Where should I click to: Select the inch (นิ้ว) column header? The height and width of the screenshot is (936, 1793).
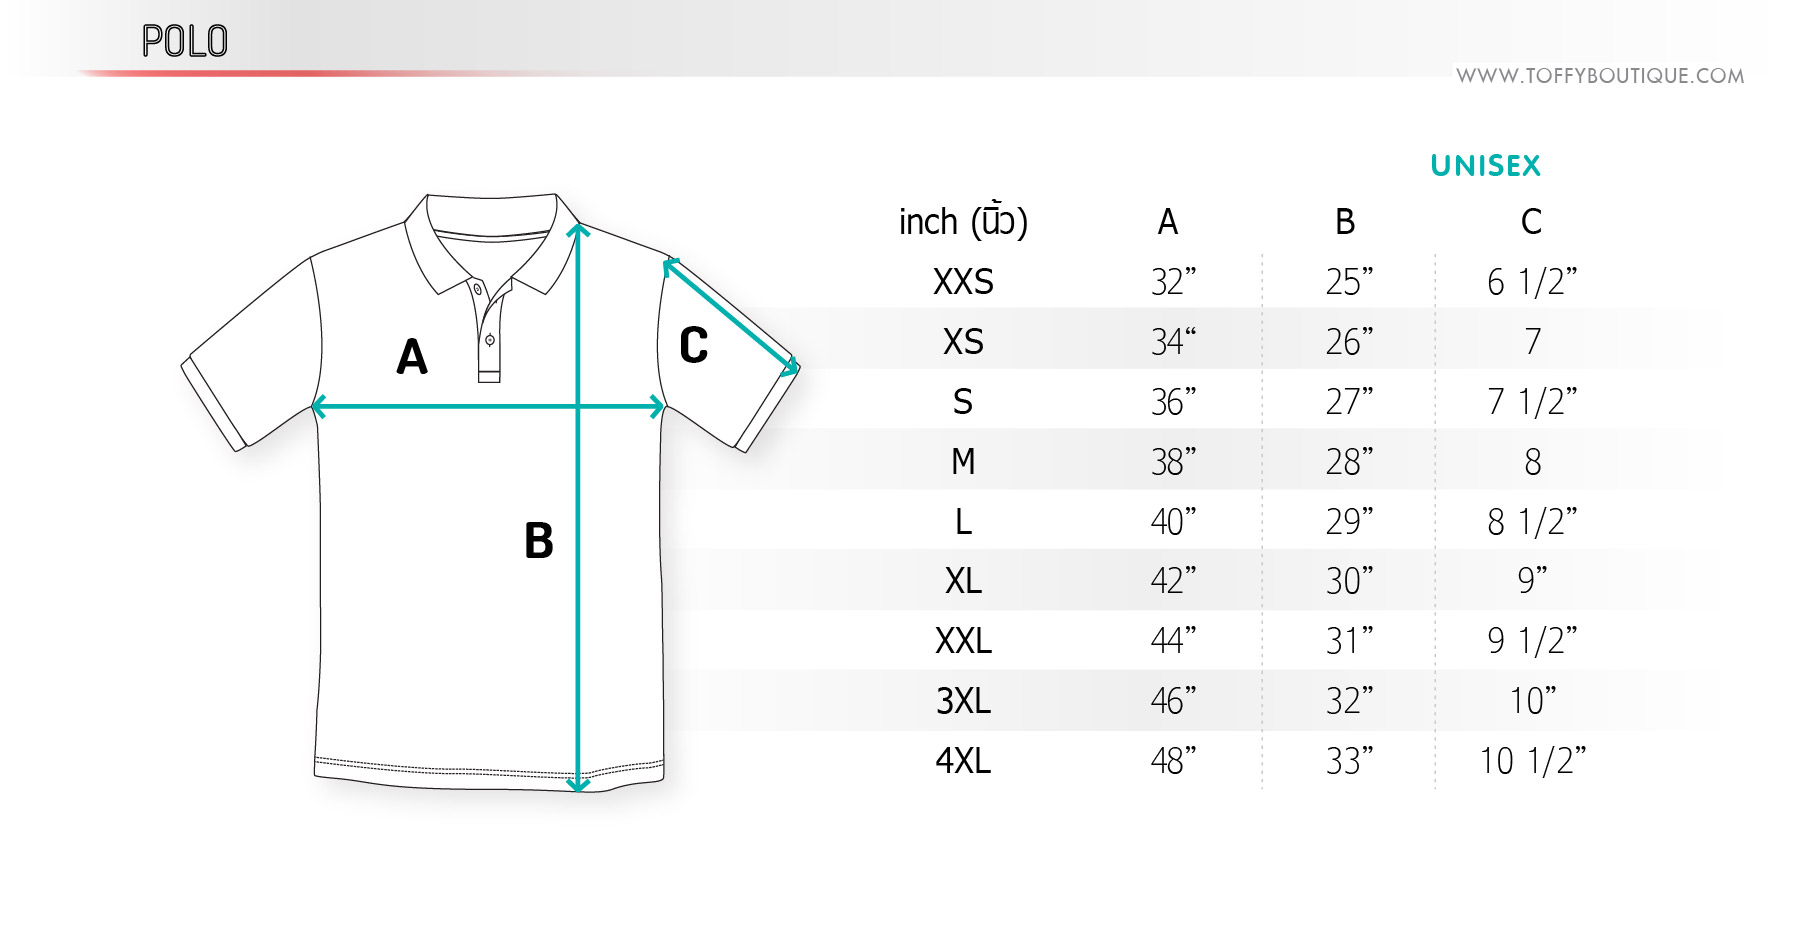(963, 221)
